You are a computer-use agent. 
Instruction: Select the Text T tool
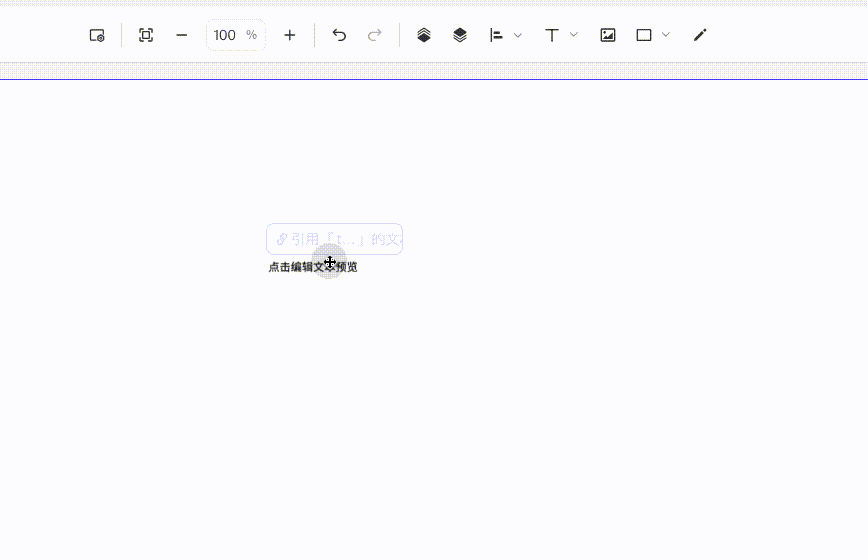coord(552,35)
